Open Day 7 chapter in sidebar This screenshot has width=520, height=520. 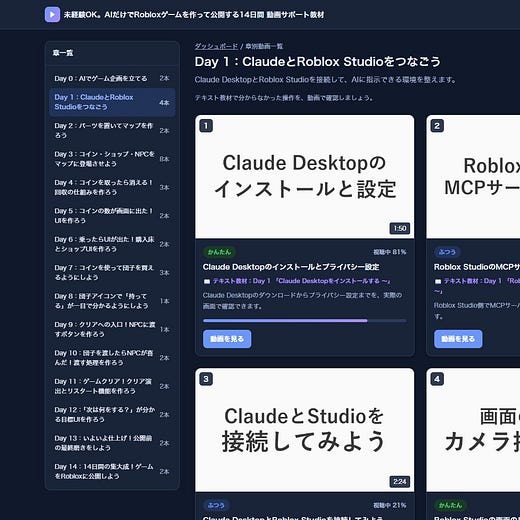pos(112,272)
